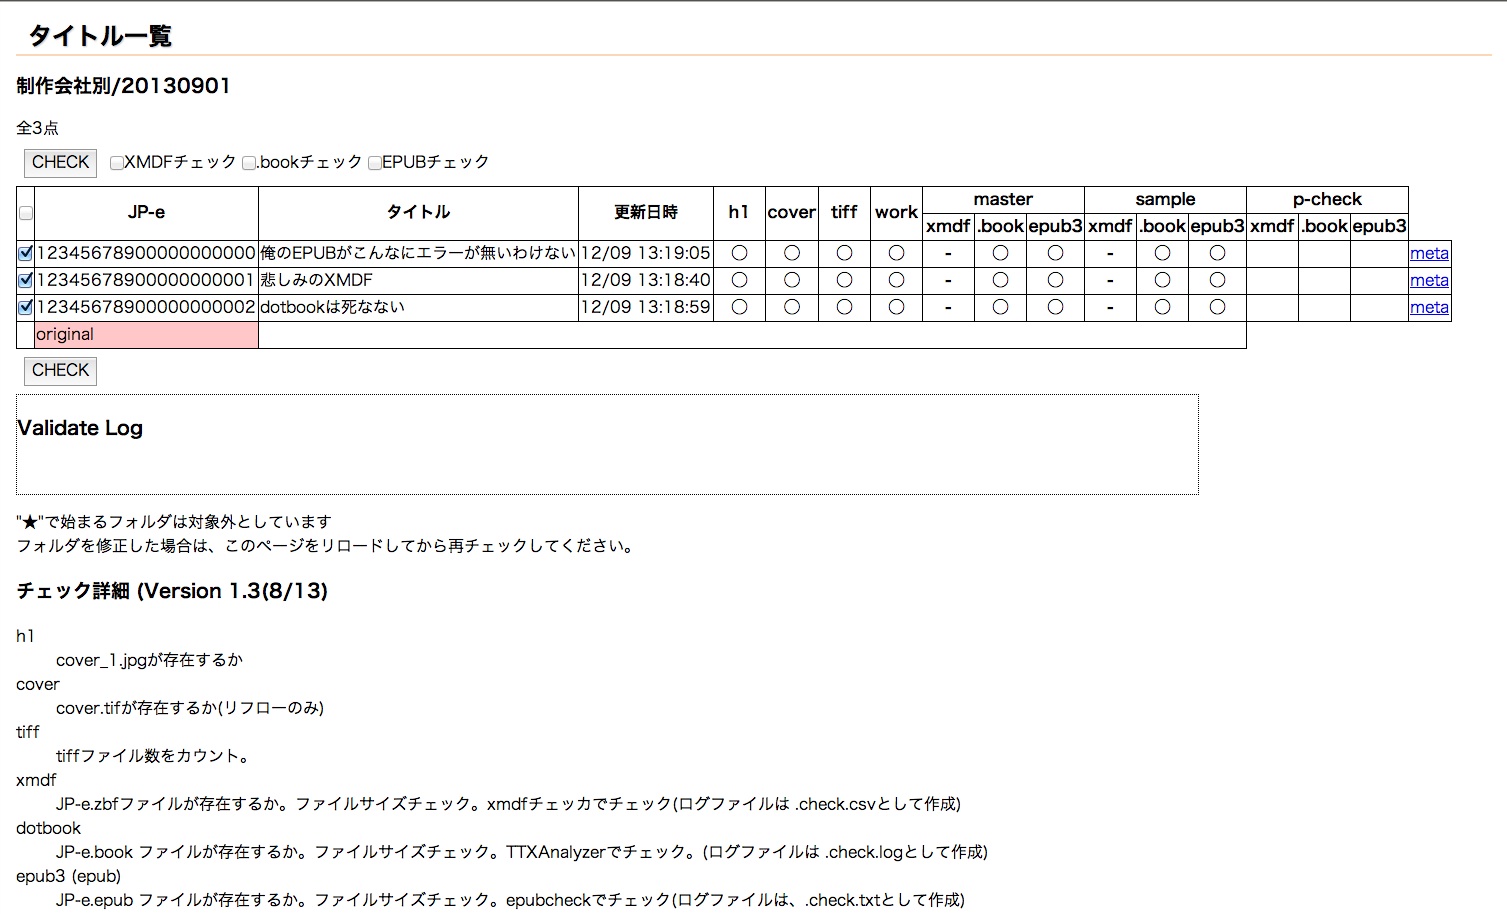Click tiff circle status for dotbookは死なない
This screenshot has height=914, width=1507.
(x=844, y=308)
